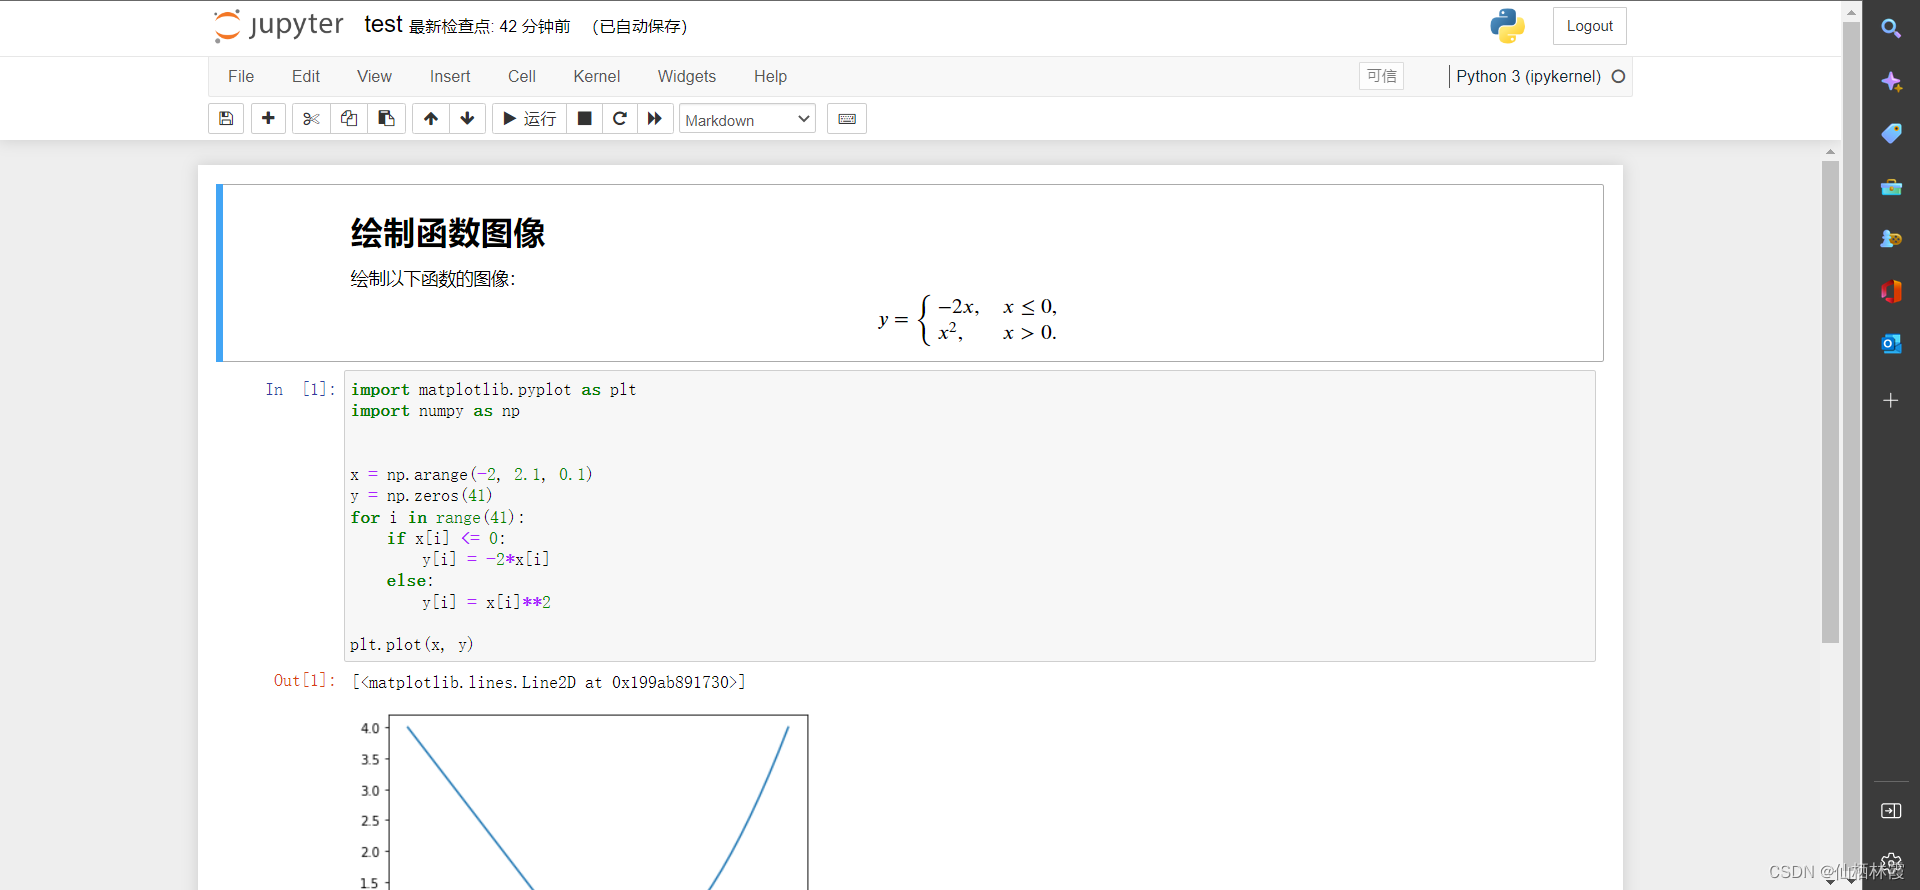The height and width of the screenshot is (890, 1920).
Task: Open the sidebar Copilot sparkle icon
Action: coord(1891,81)
